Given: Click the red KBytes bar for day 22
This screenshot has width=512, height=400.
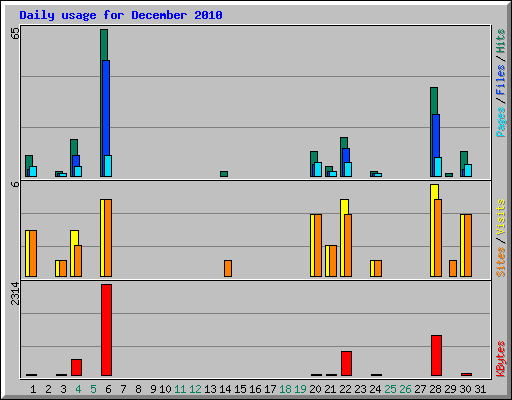Looking at the screenshot, I should 346,364.
